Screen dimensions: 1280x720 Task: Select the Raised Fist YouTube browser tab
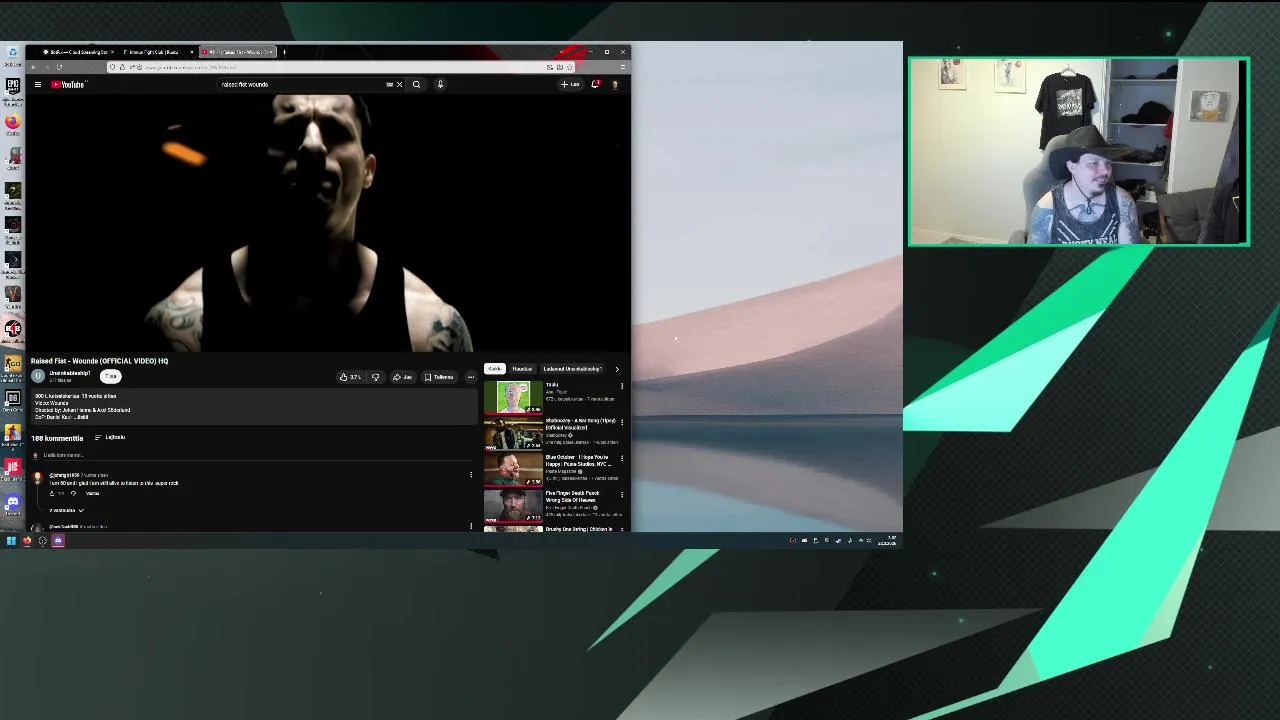coord(236,52)
